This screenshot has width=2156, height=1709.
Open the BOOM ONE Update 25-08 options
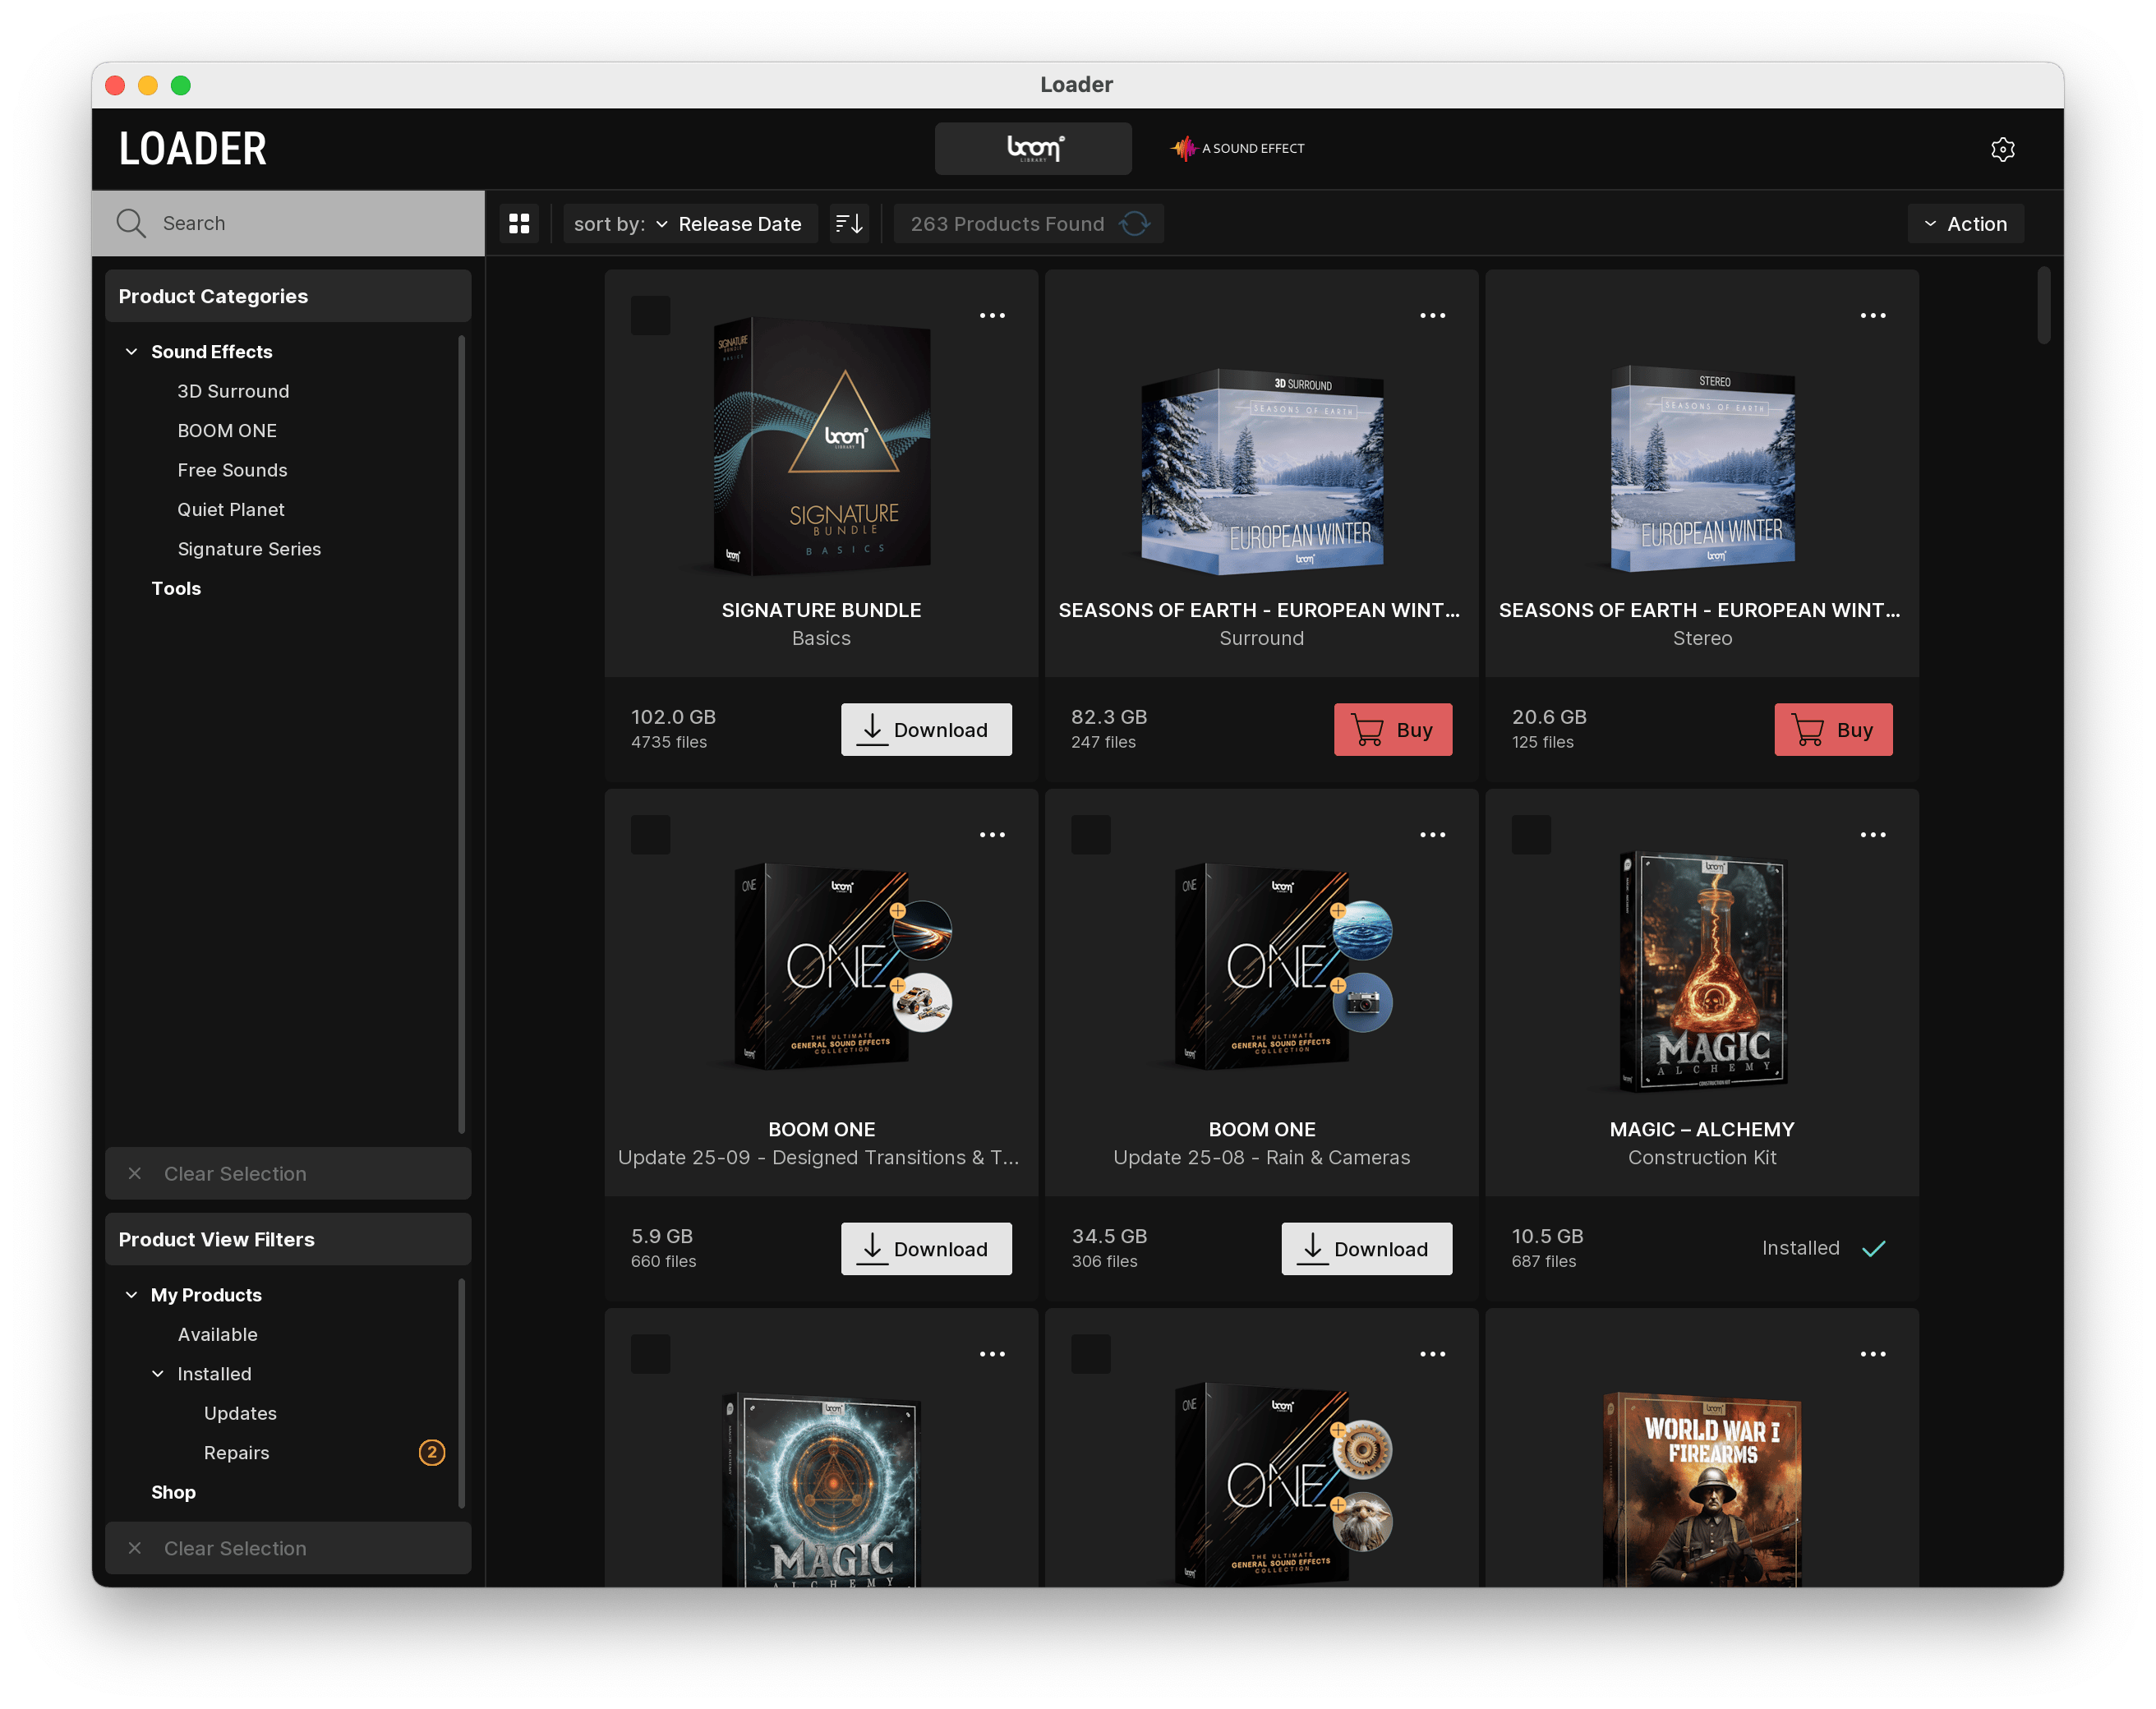(1432, 834)
